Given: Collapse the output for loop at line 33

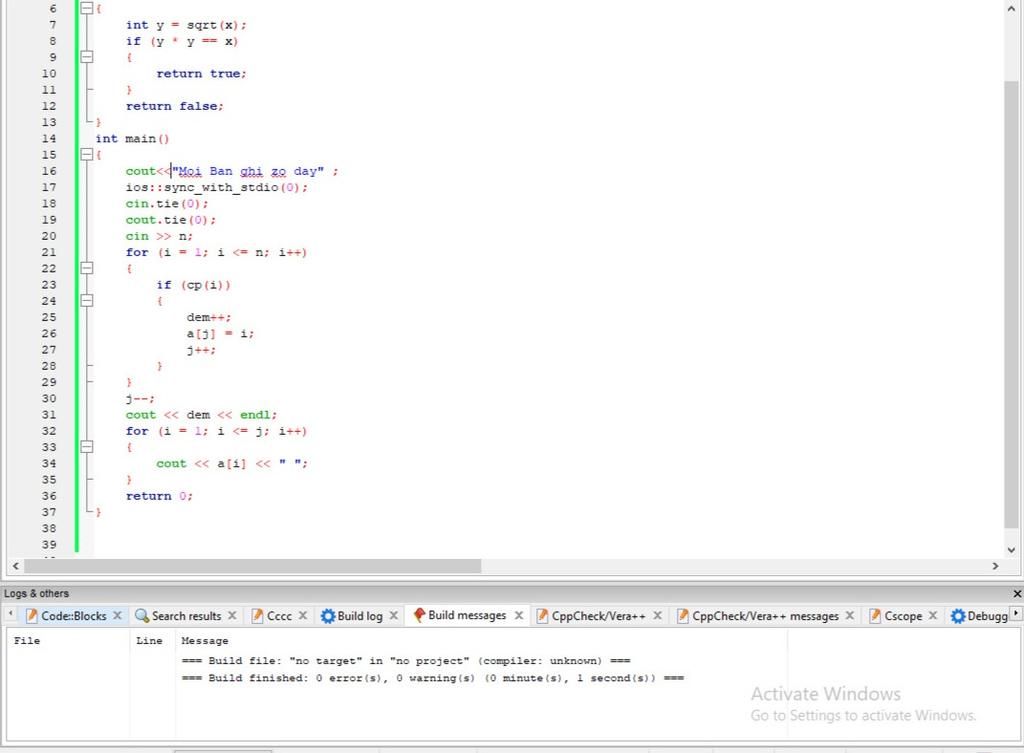Looking at the screenshot, I should click(x=86, y=447).
